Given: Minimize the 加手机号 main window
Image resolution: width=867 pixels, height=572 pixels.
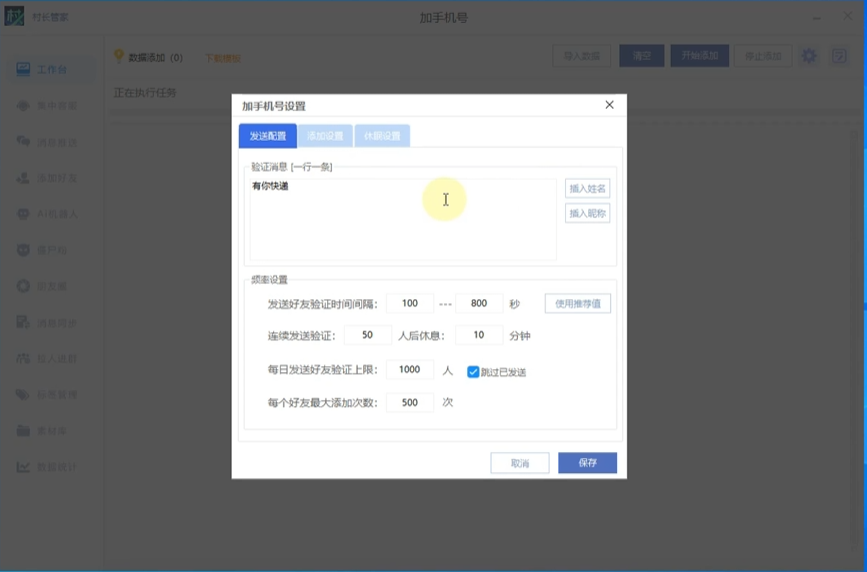Looking at the screenshot, I should [x=817, y=17].
